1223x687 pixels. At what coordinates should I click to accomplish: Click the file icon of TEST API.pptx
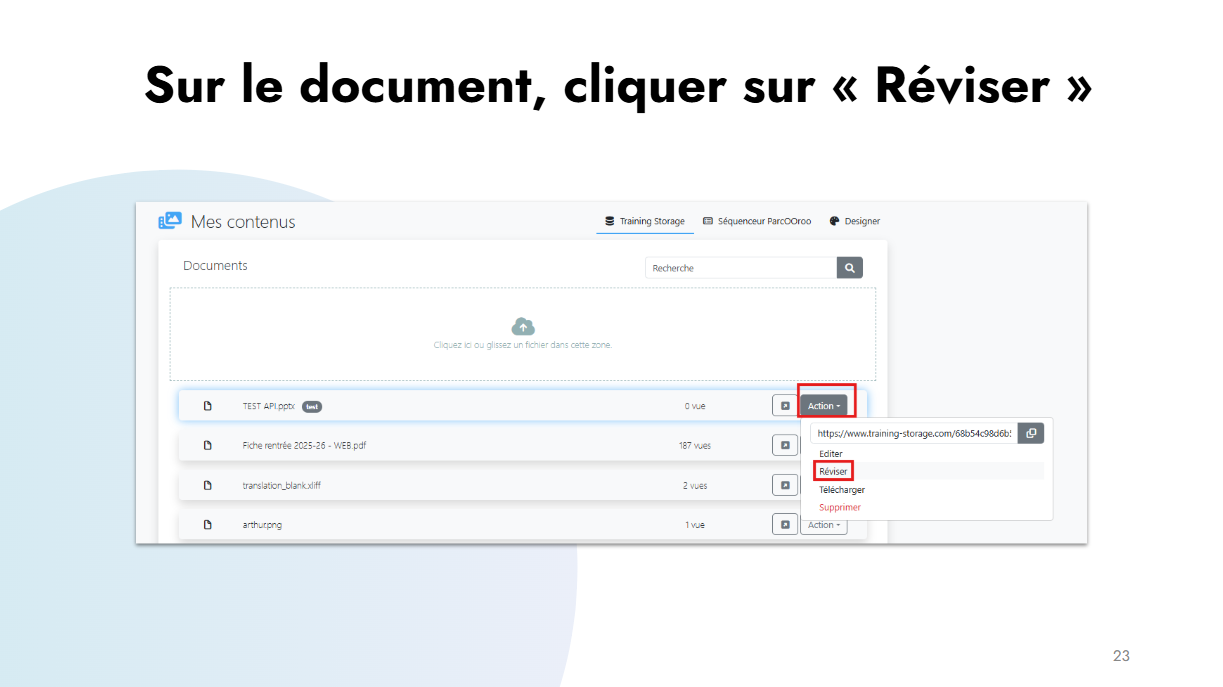coord(208,406)
